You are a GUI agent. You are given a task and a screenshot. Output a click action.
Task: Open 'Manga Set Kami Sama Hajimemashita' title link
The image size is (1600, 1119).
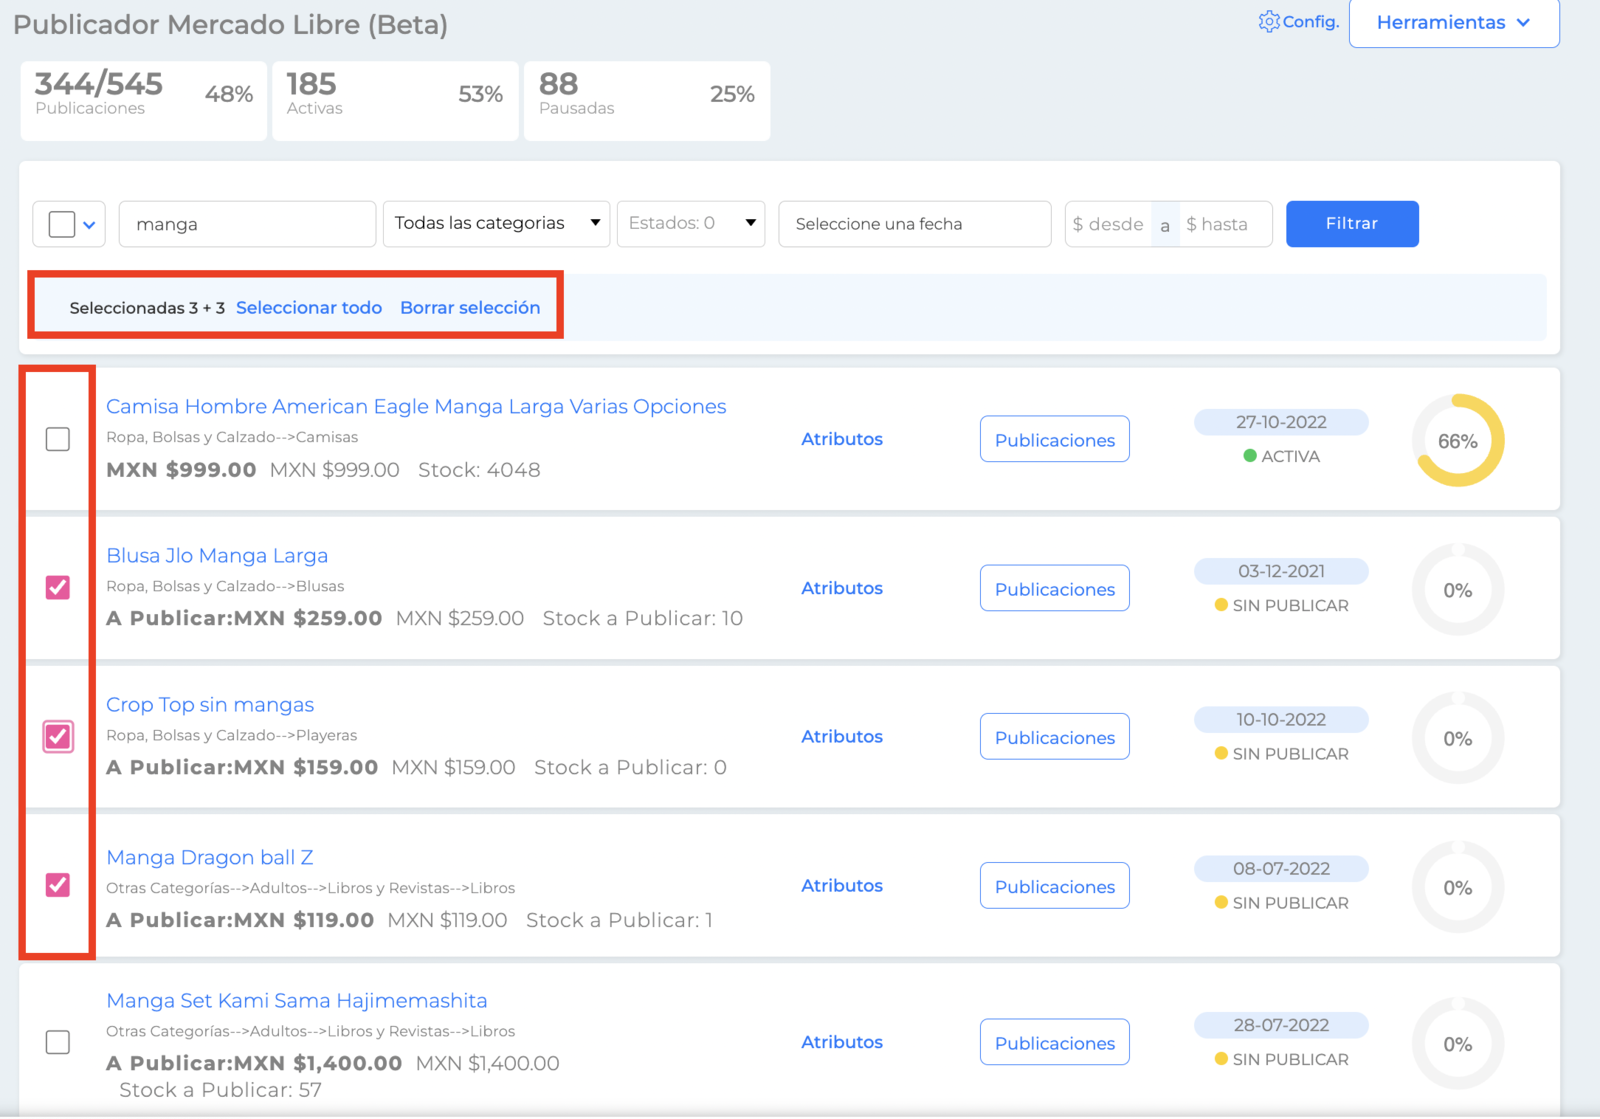[x=297, y=1000]
